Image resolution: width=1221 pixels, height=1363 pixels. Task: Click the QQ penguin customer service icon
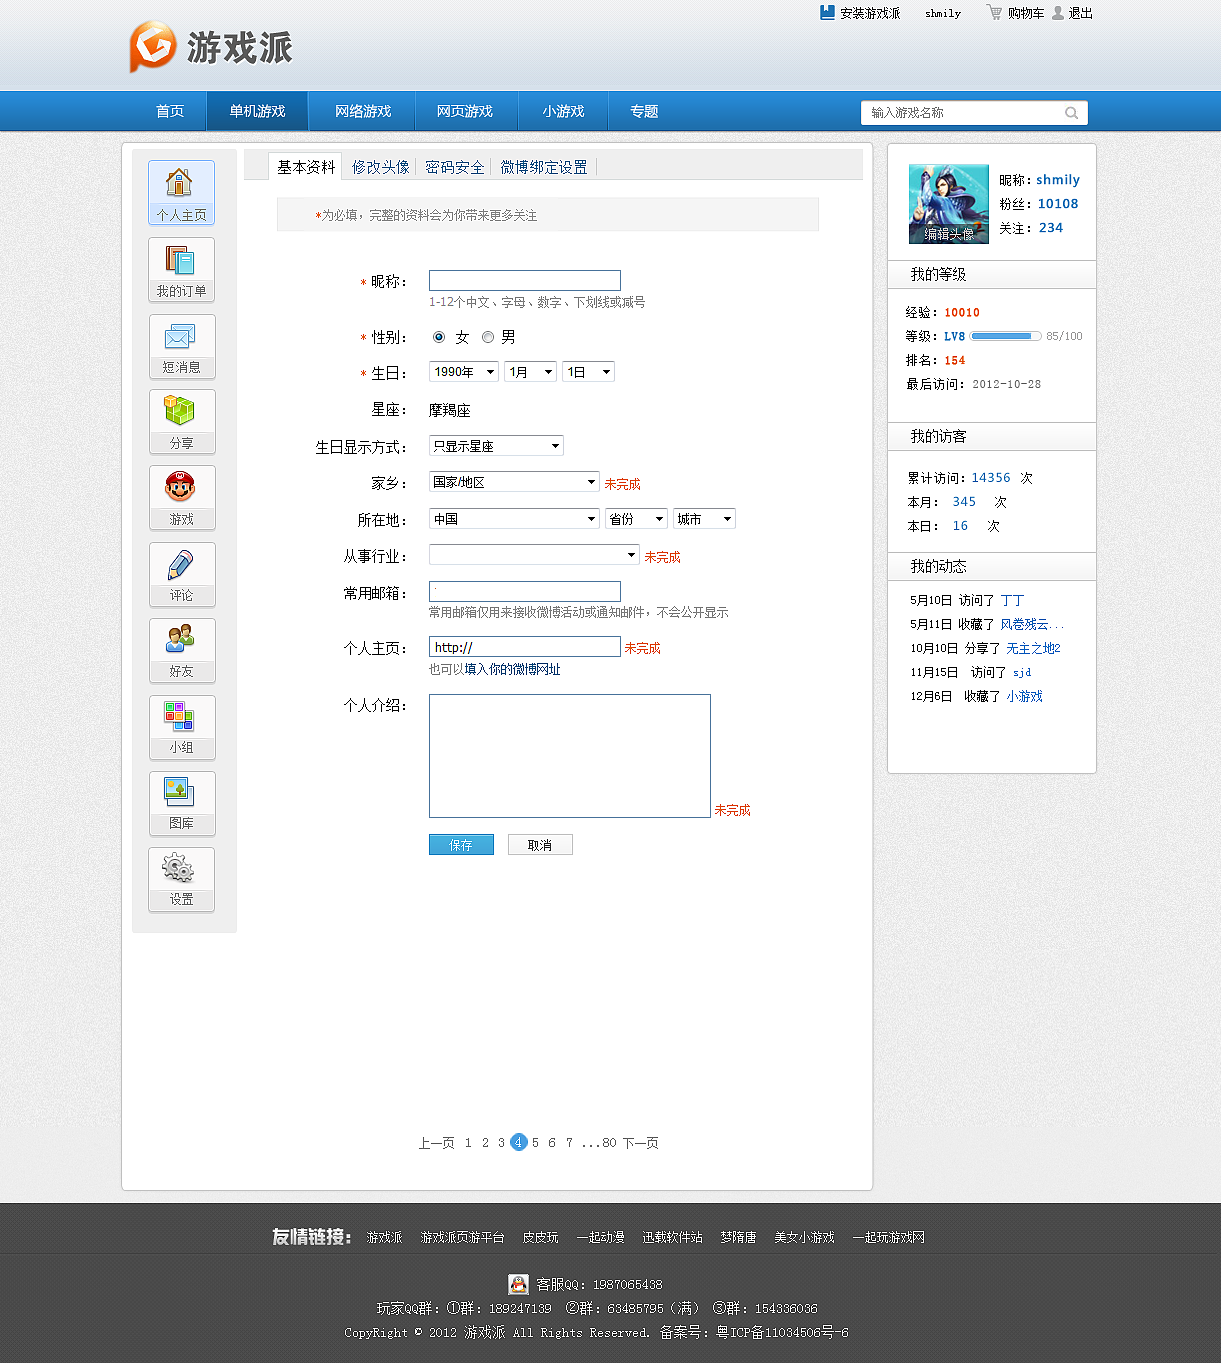tap(518, 1284)
